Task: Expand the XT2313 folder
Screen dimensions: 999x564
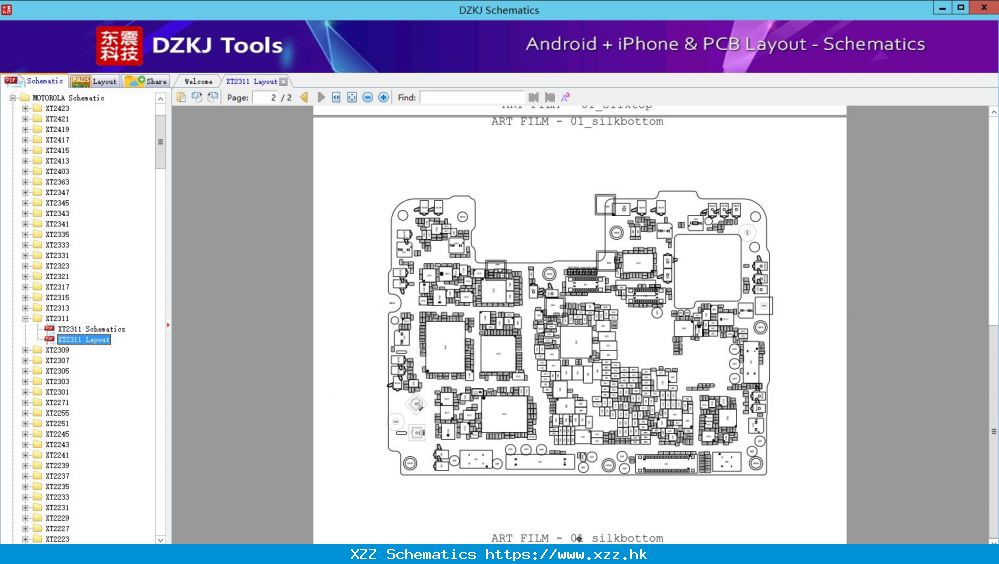Action: (25, 308)
